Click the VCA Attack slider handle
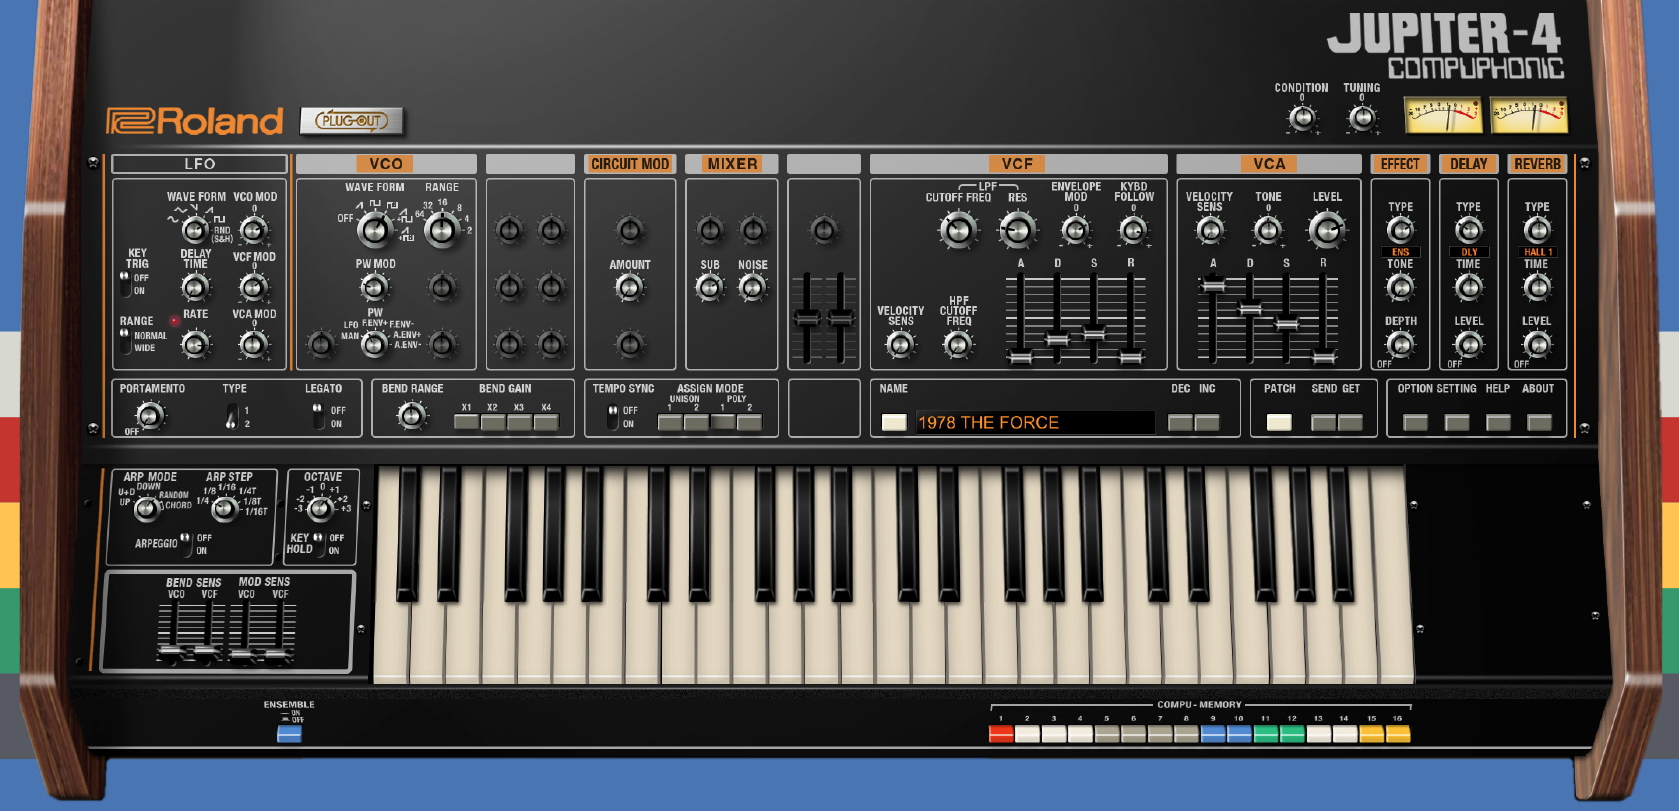Viewport: 1679px width, 811px height. [1213, 286]
